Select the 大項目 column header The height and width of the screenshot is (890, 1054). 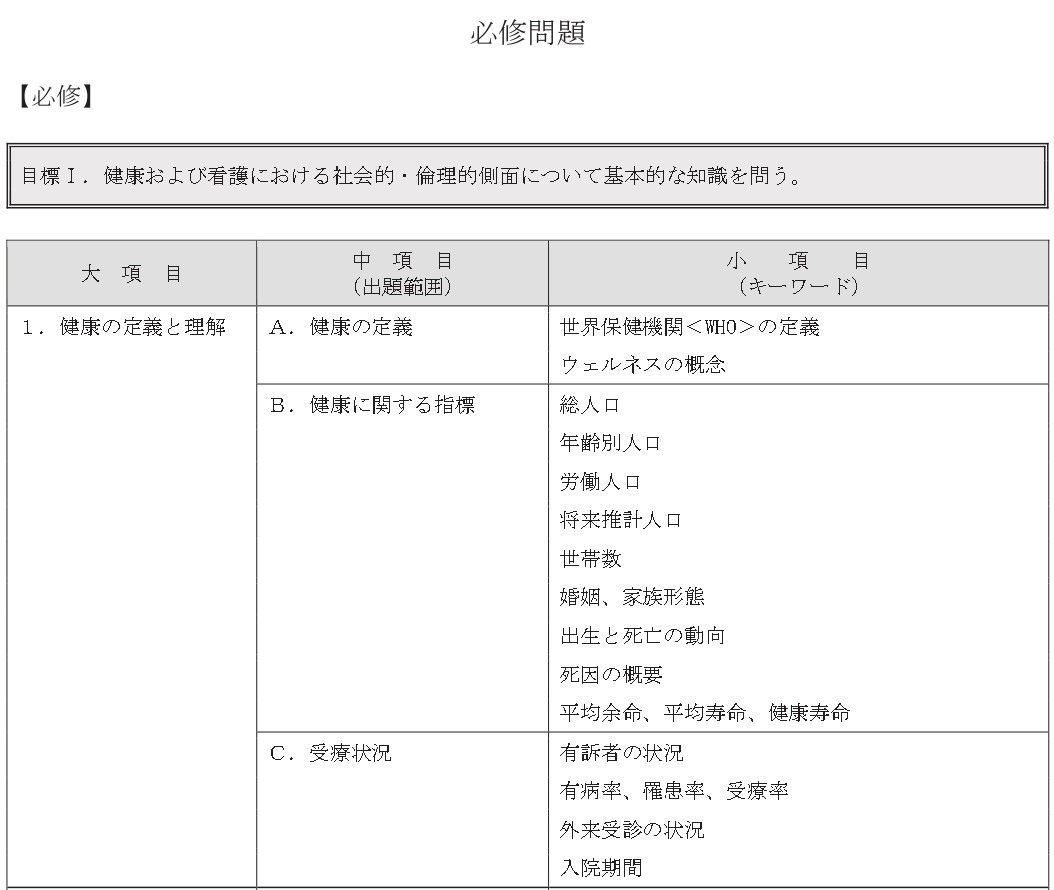click(132, 274)
